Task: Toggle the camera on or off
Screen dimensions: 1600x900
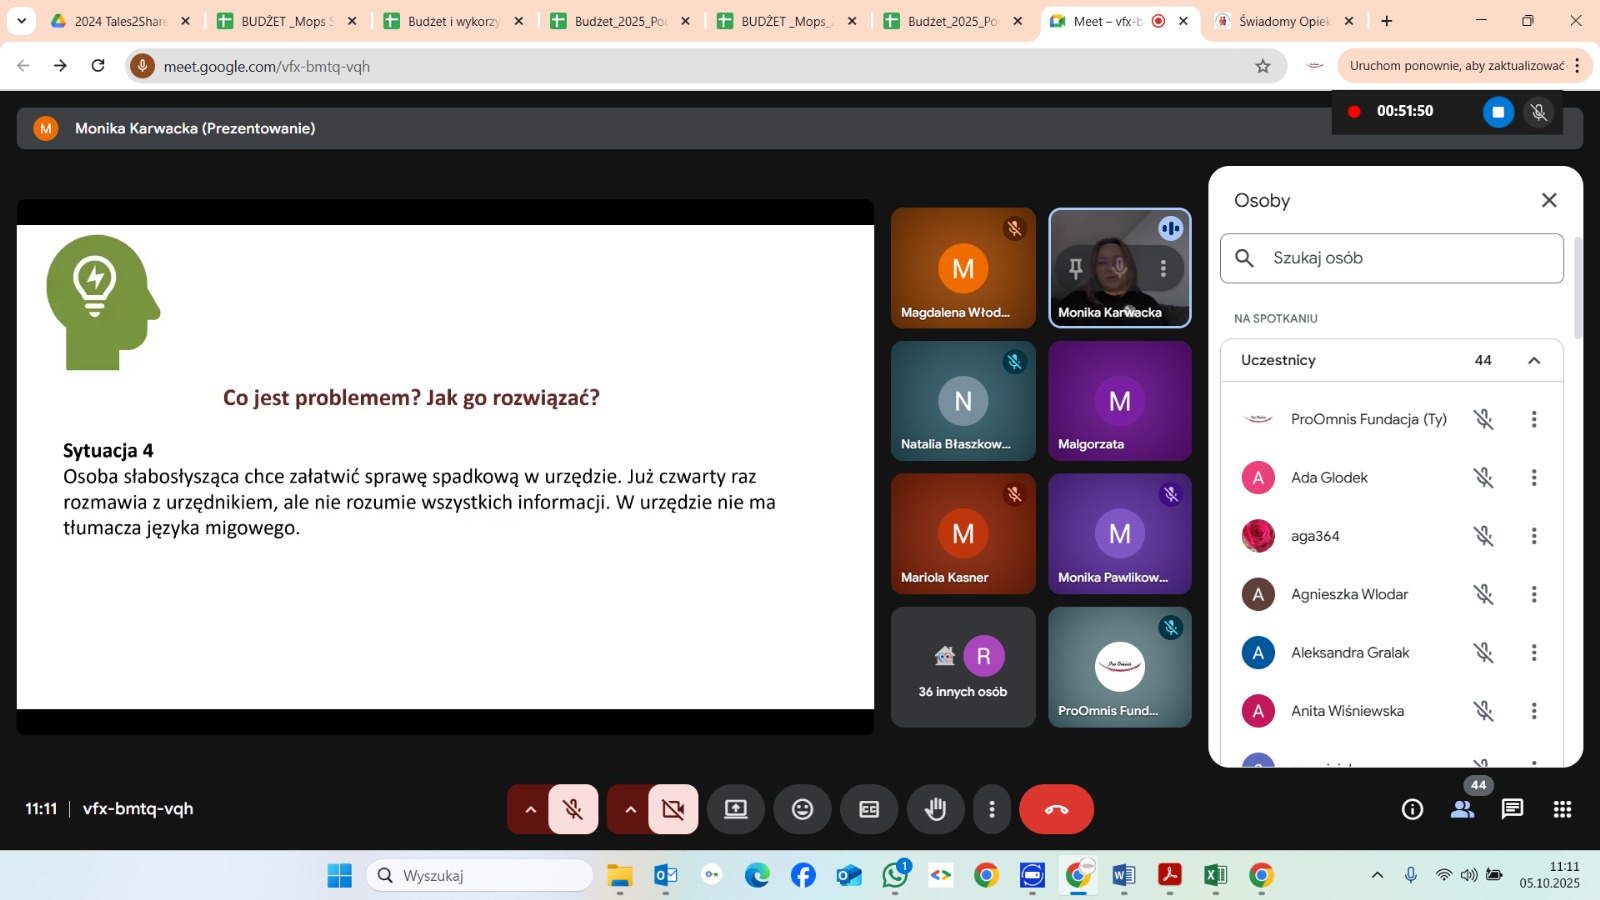Action: [673, 809]
